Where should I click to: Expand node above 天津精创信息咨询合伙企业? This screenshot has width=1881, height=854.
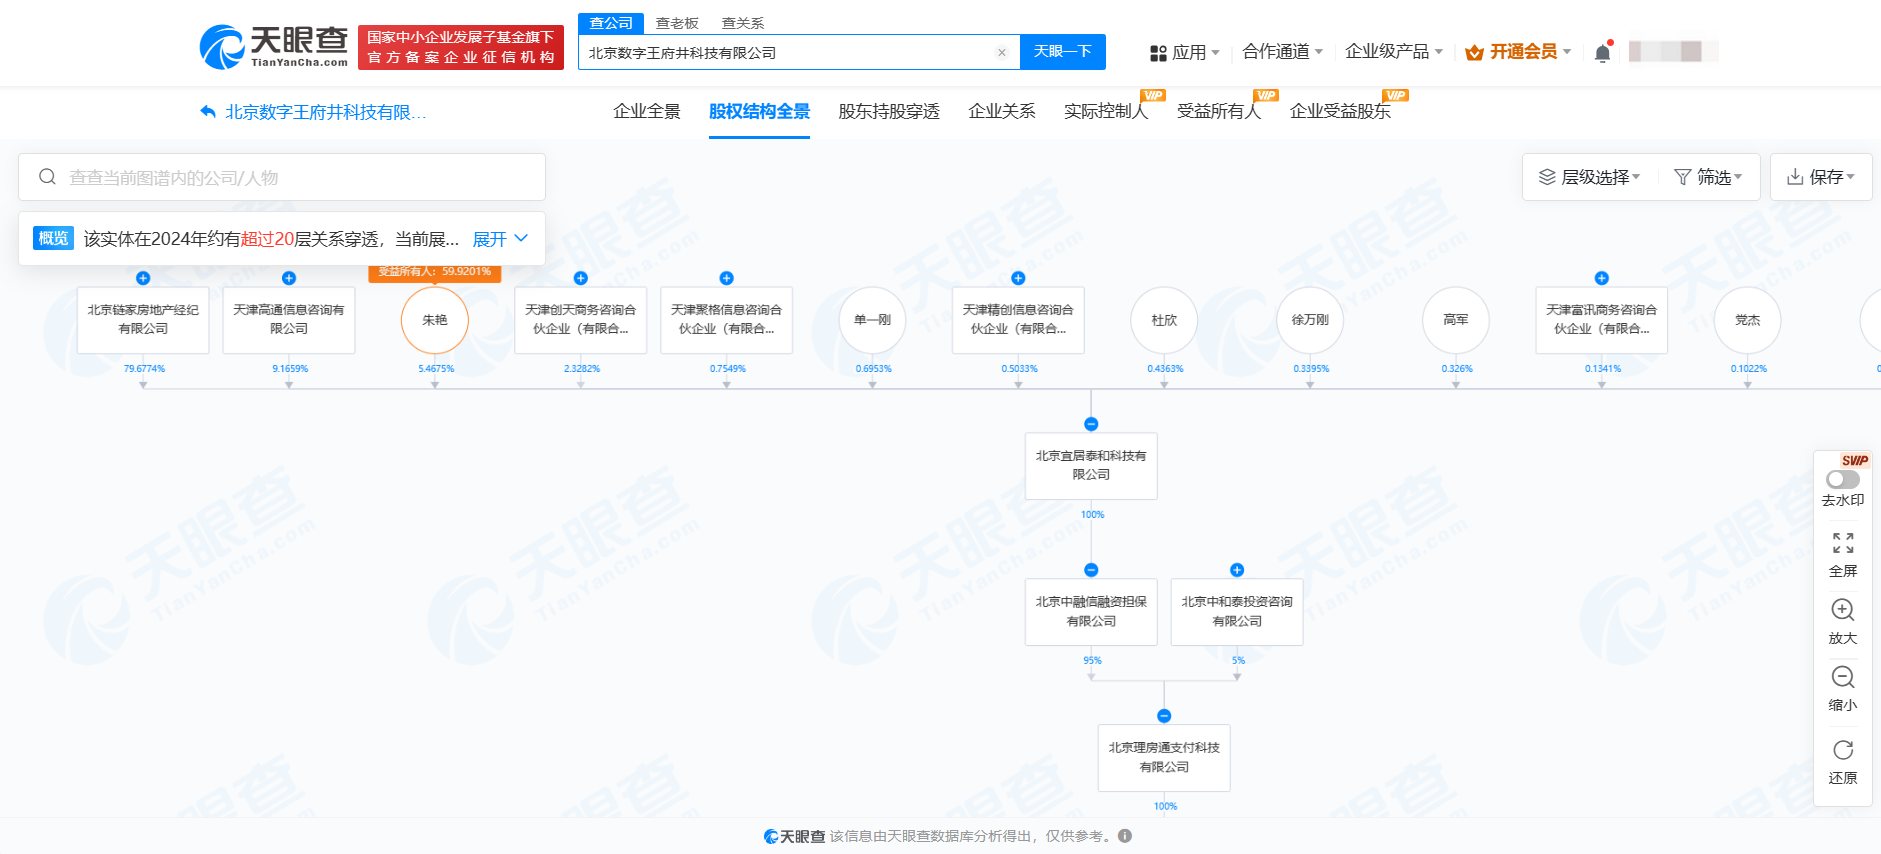[1018, 278]
